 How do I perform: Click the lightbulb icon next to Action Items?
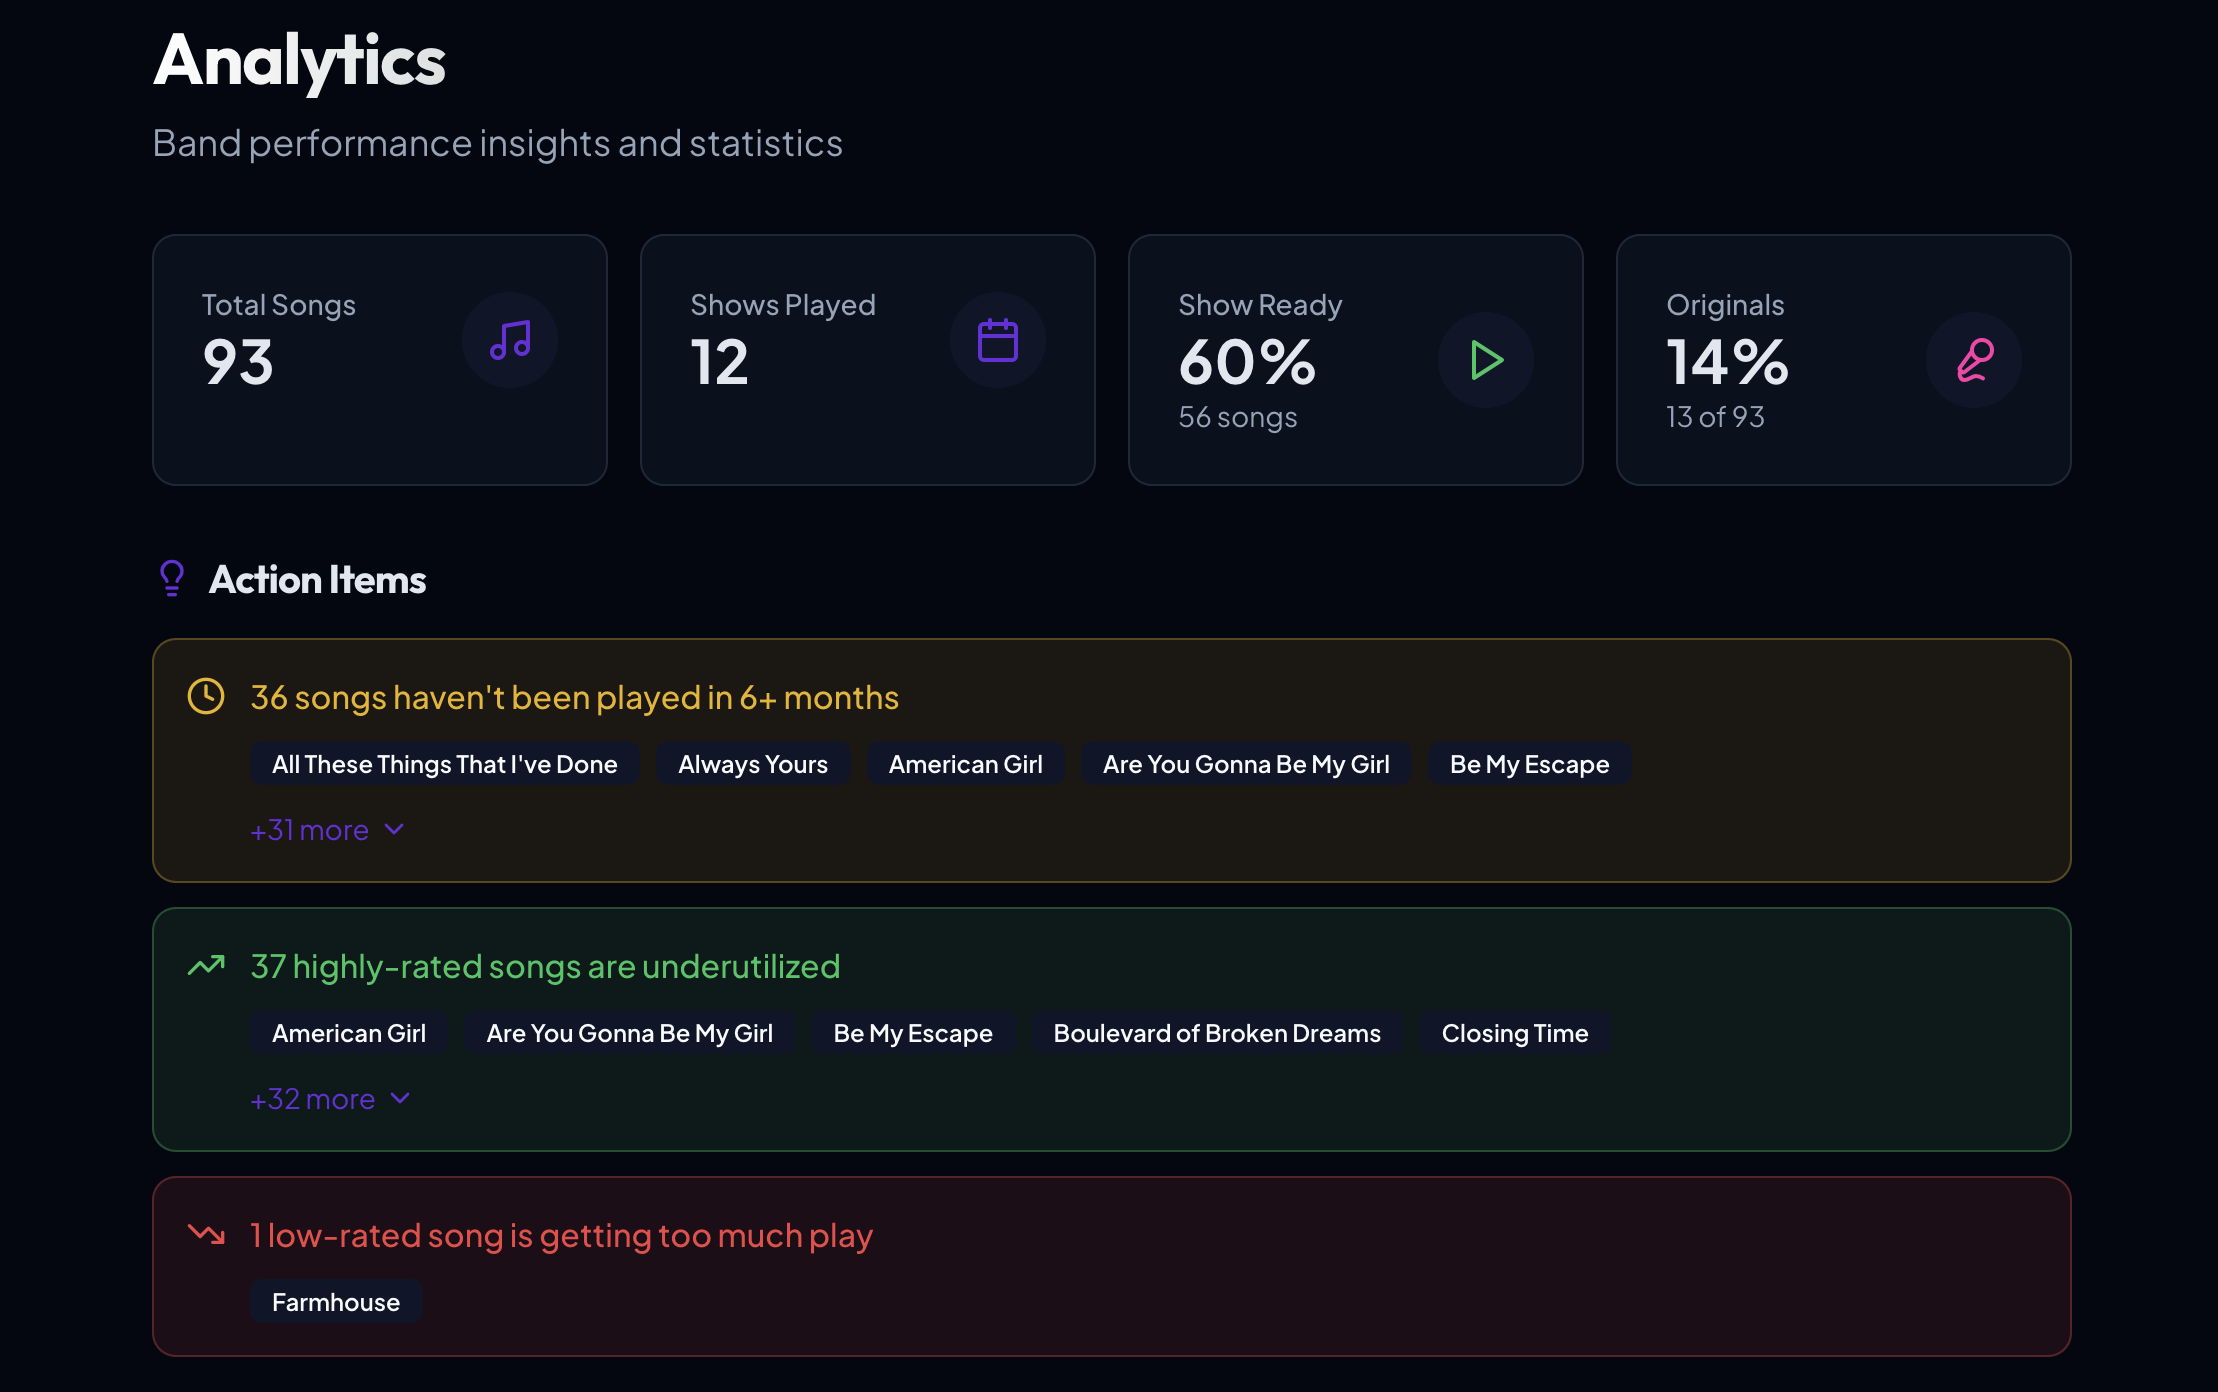tap(172, 578)
